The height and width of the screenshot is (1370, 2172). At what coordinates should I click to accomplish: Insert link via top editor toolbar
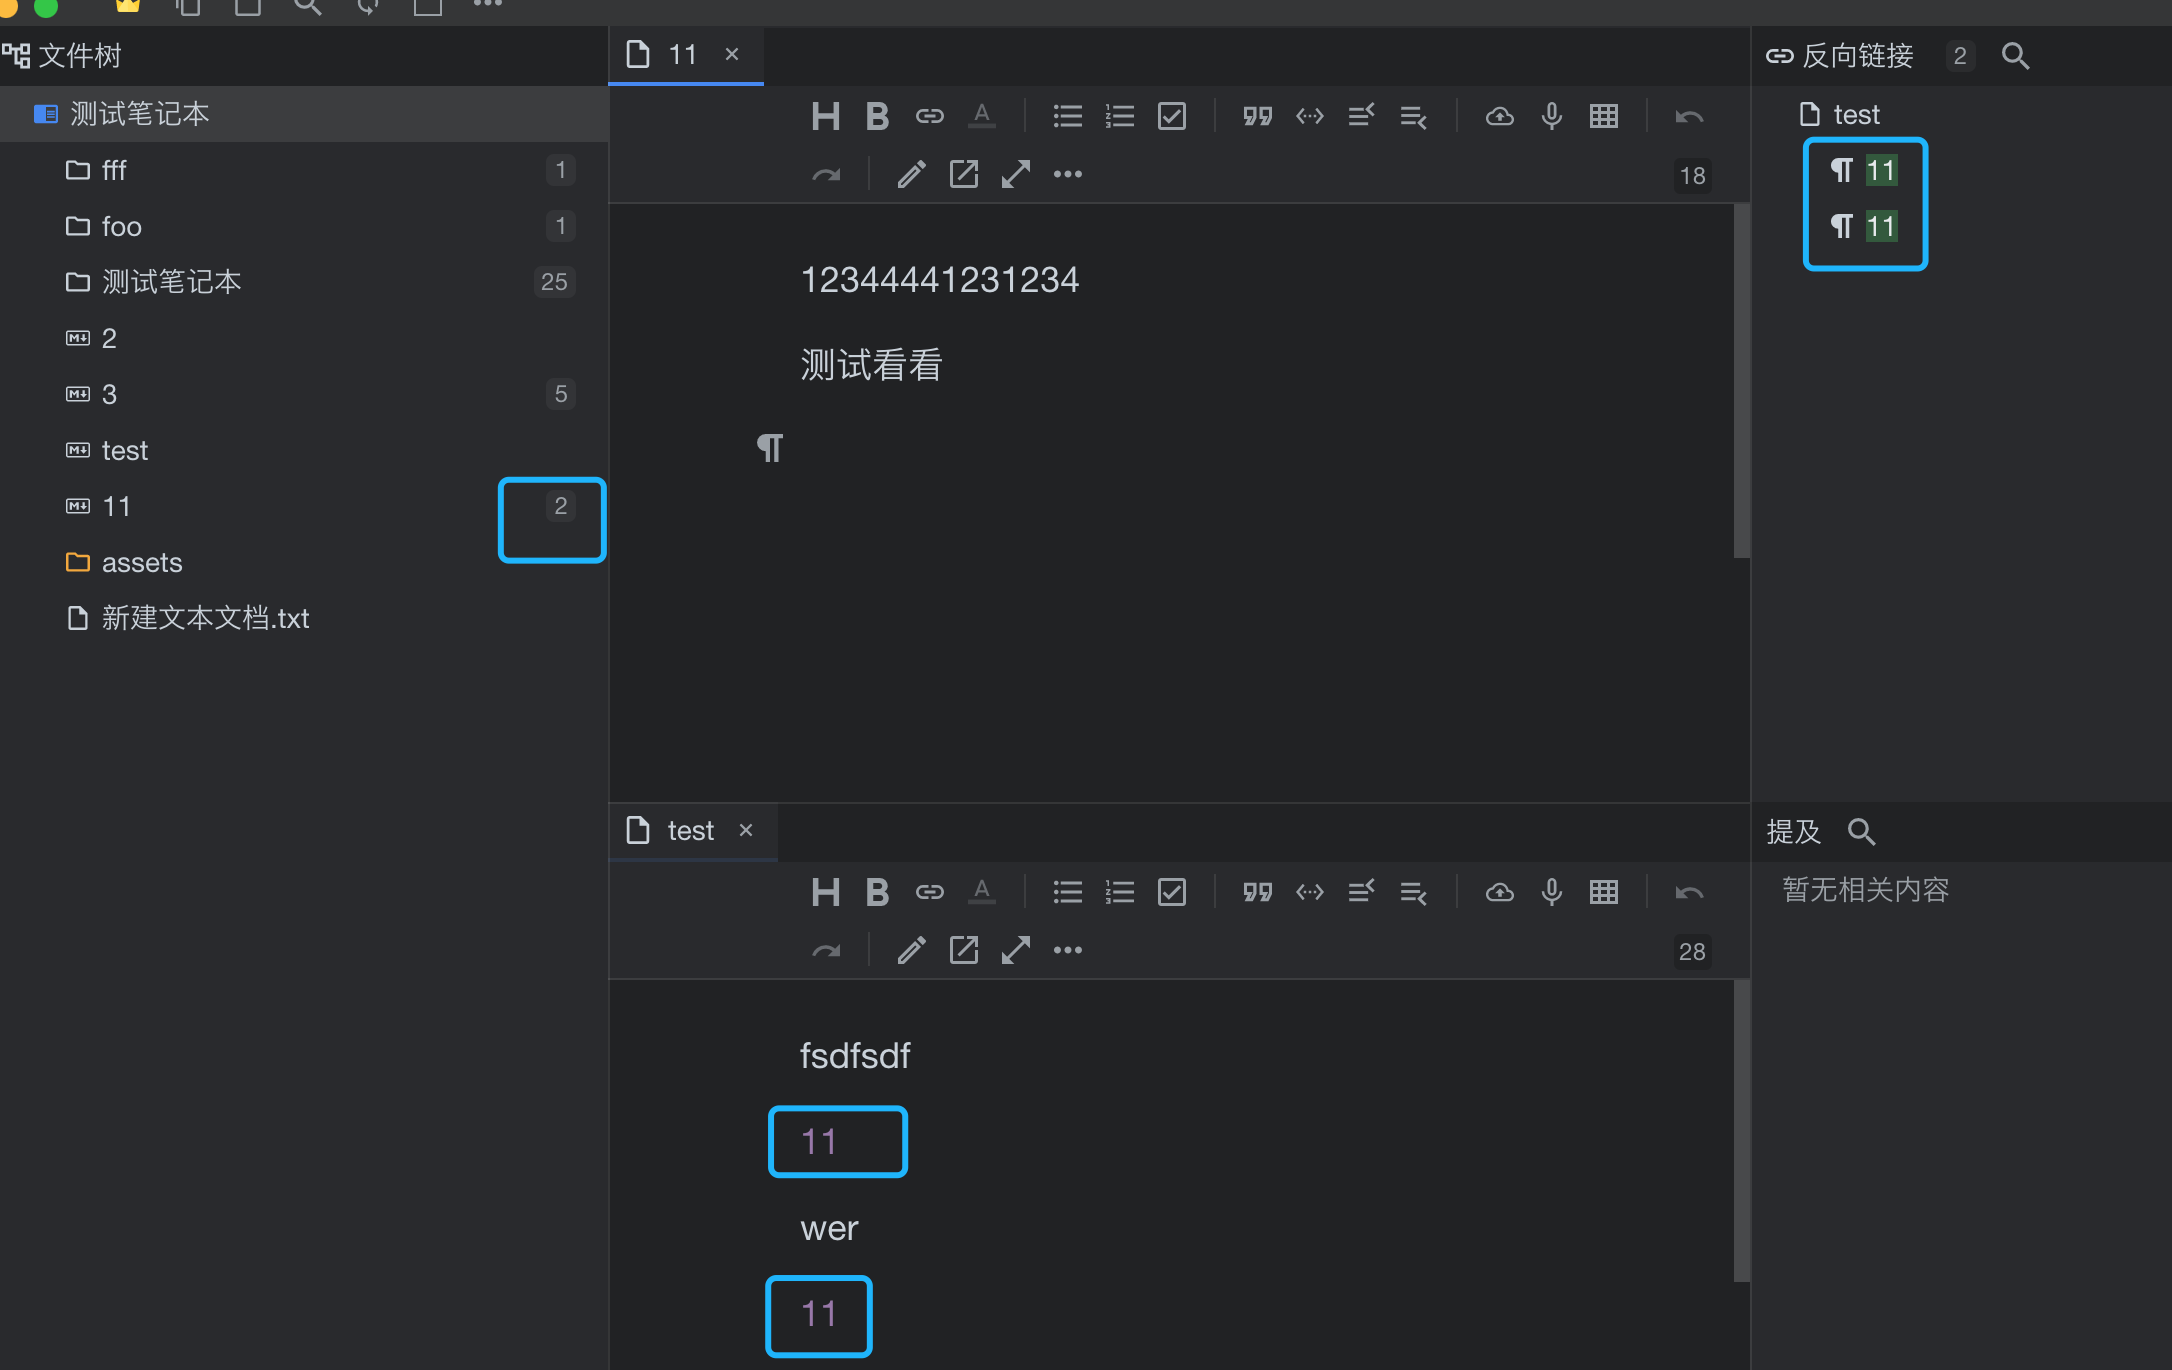(x=929, y=117)
